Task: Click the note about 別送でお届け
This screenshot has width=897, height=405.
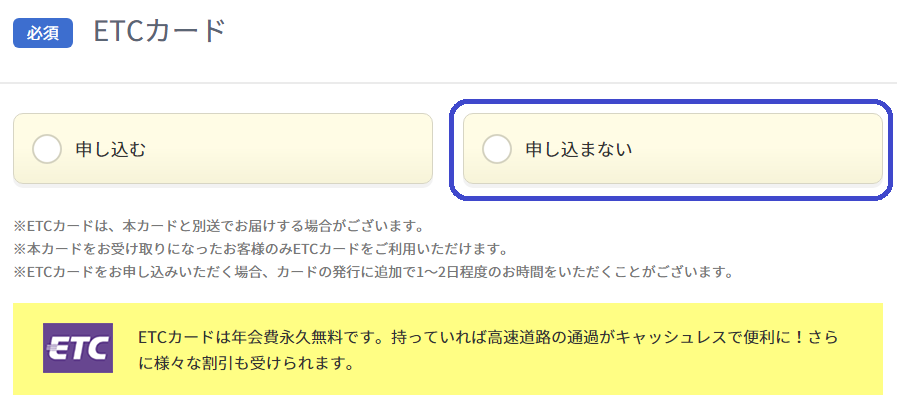Action: point(218,226)
